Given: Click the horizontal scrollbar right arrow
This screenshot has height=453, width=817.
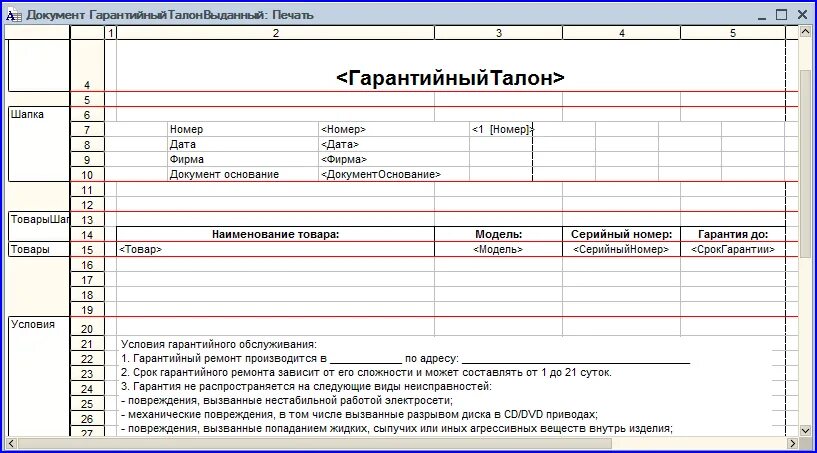Looking at the screenshot, I should (793, 444).
